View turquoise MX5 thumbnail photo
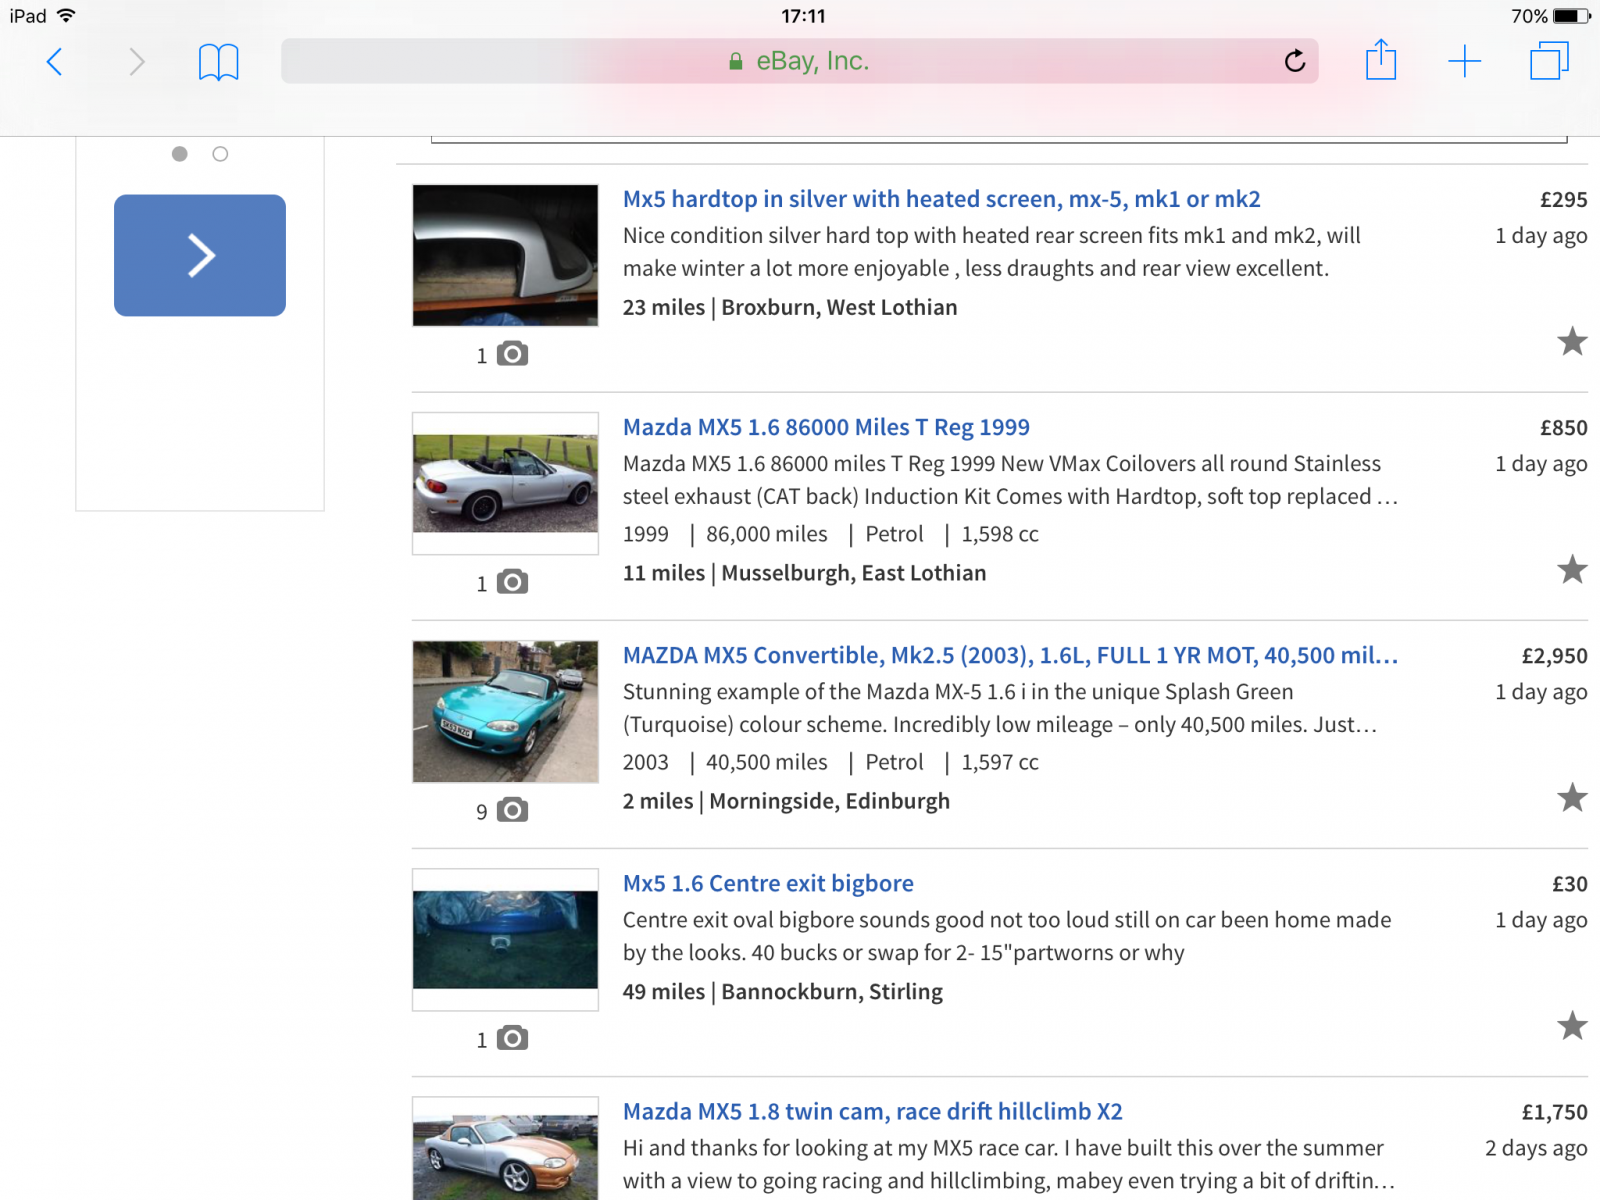 point(505,711)
